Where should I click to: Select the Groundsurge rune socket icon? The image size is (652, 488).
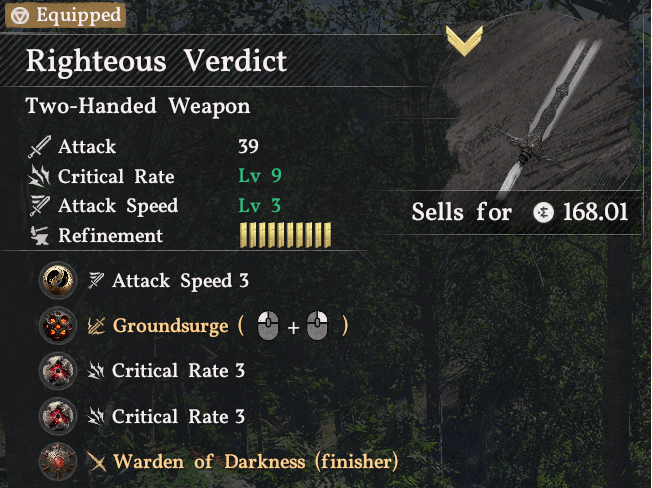point(58,325)
